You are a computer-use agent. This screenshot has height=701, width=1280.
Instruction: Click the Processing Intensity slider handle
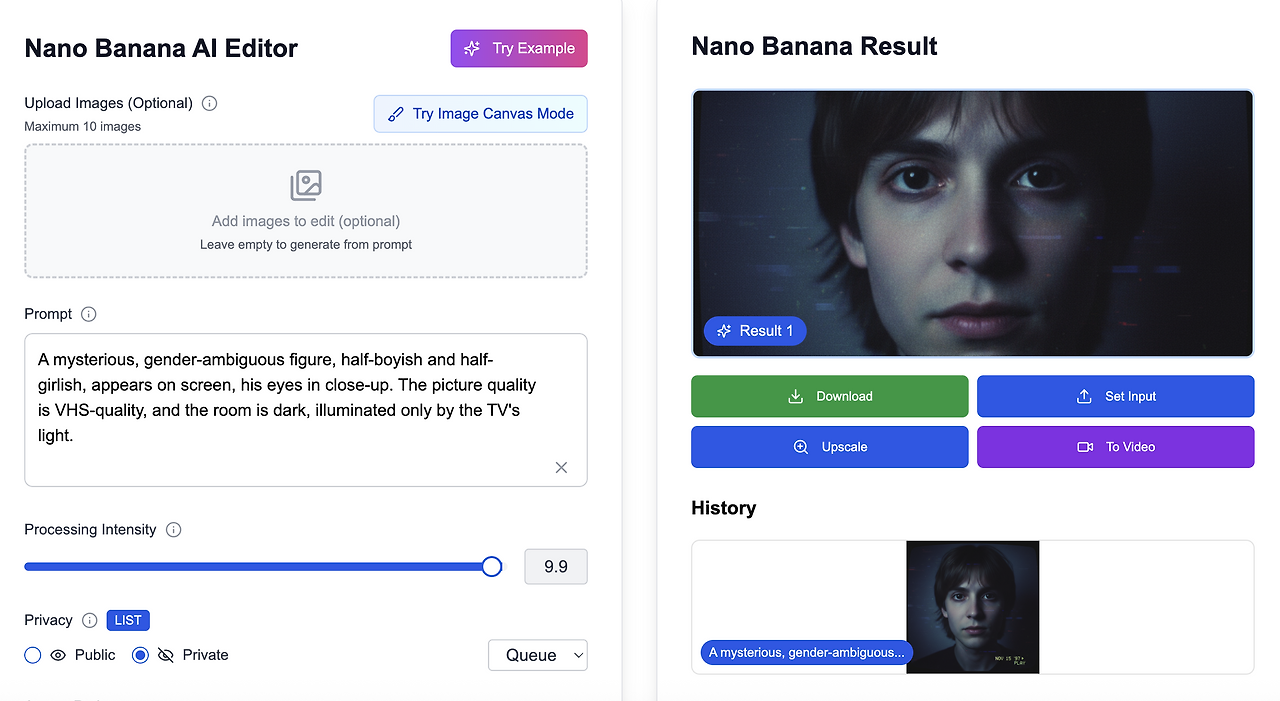[x=491, y=567]
